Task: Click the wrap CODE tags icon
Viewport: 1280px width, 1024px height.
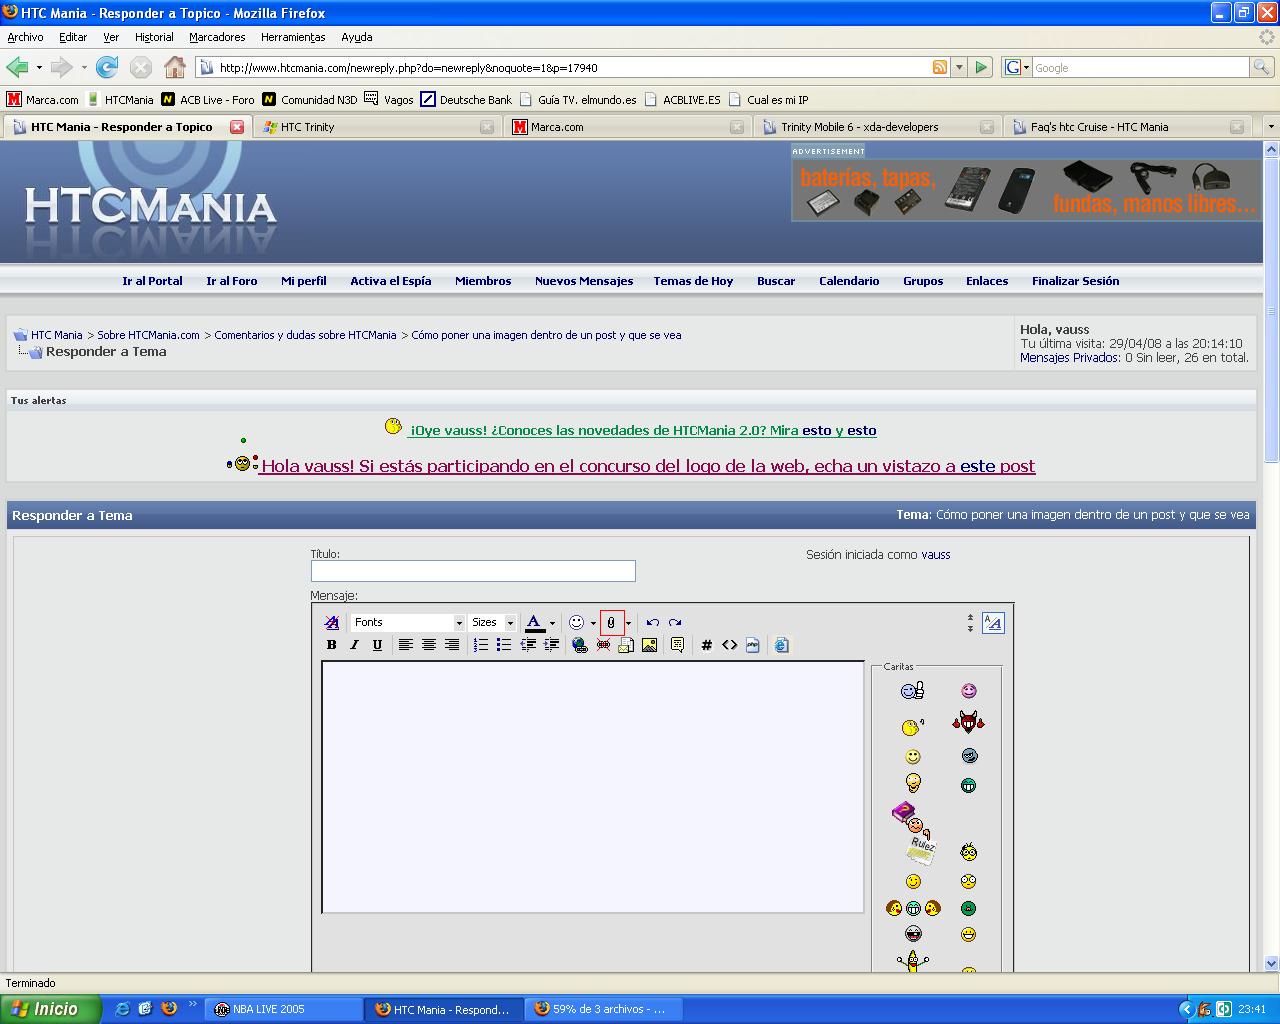Action: click(x=707, y=645)
